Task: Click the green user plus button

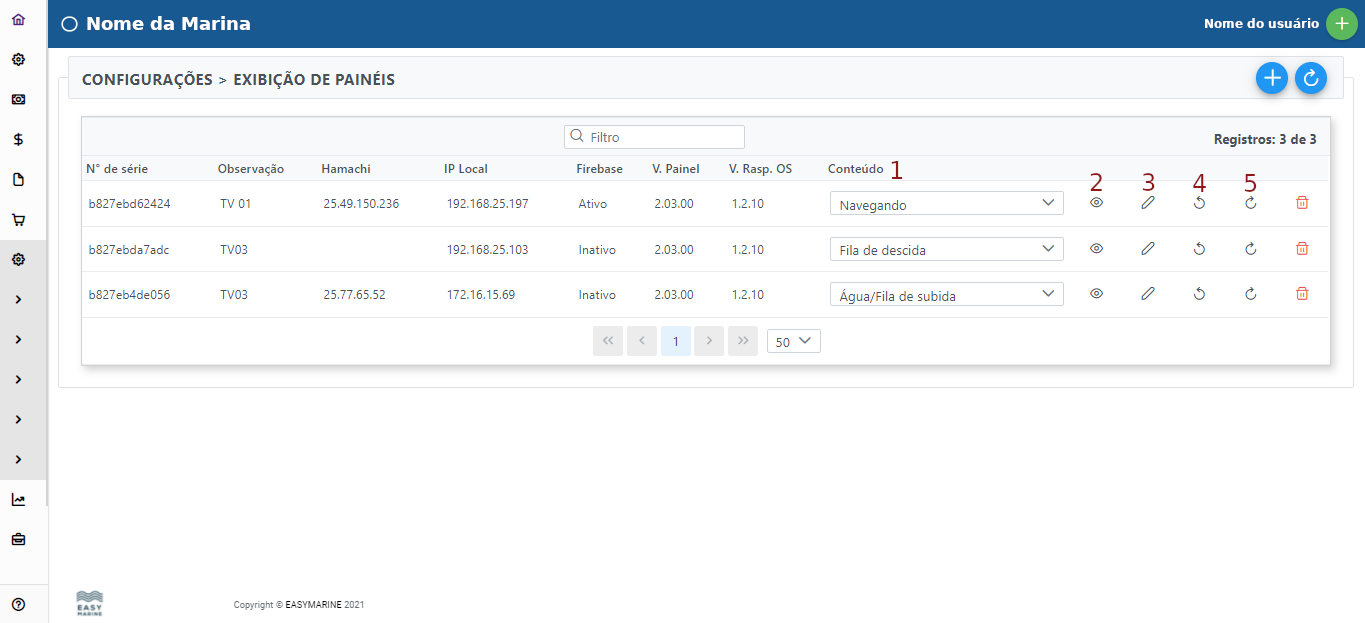Action: point(1341,24)
